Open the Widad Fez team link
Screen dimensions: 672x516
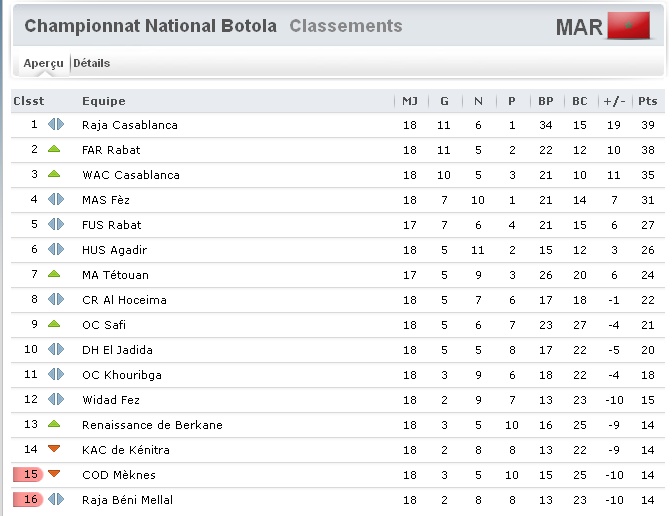coord(111,400)
